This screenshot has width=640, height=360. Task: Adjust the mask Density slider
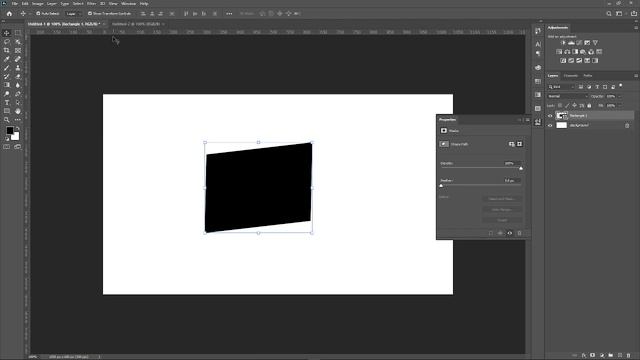click(521, 168)
